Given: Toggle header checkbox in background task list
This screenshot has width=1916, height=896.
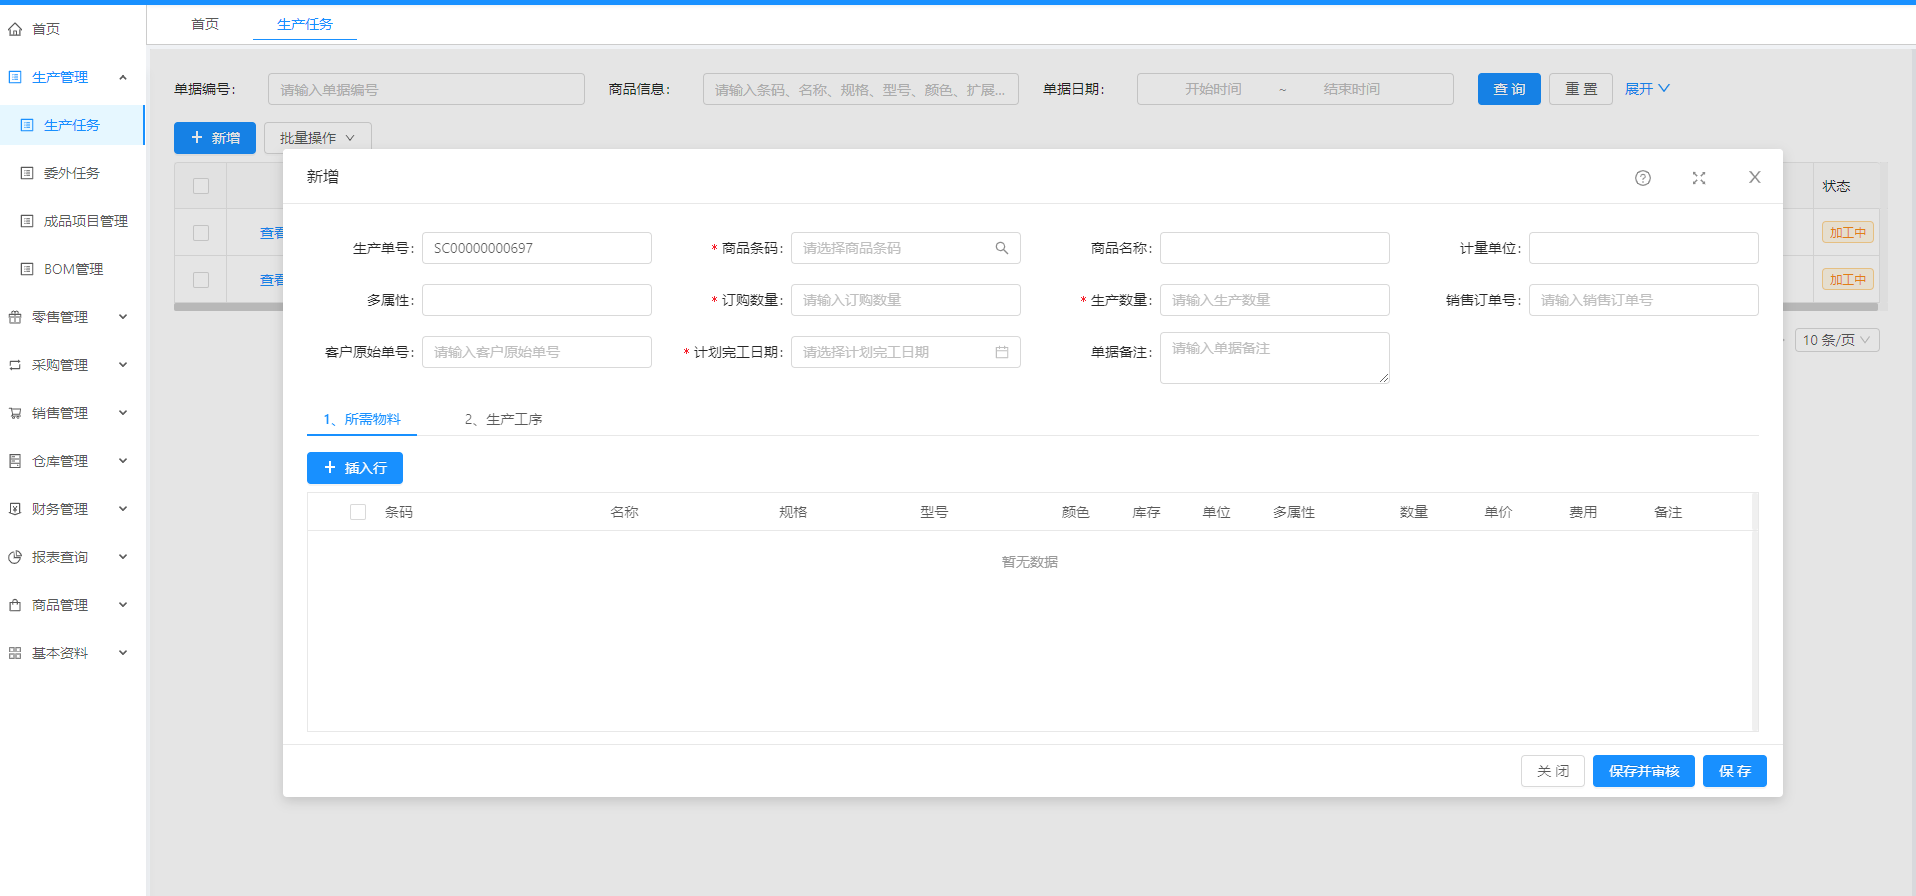Looking at the screenshot, I should (201, 186).
